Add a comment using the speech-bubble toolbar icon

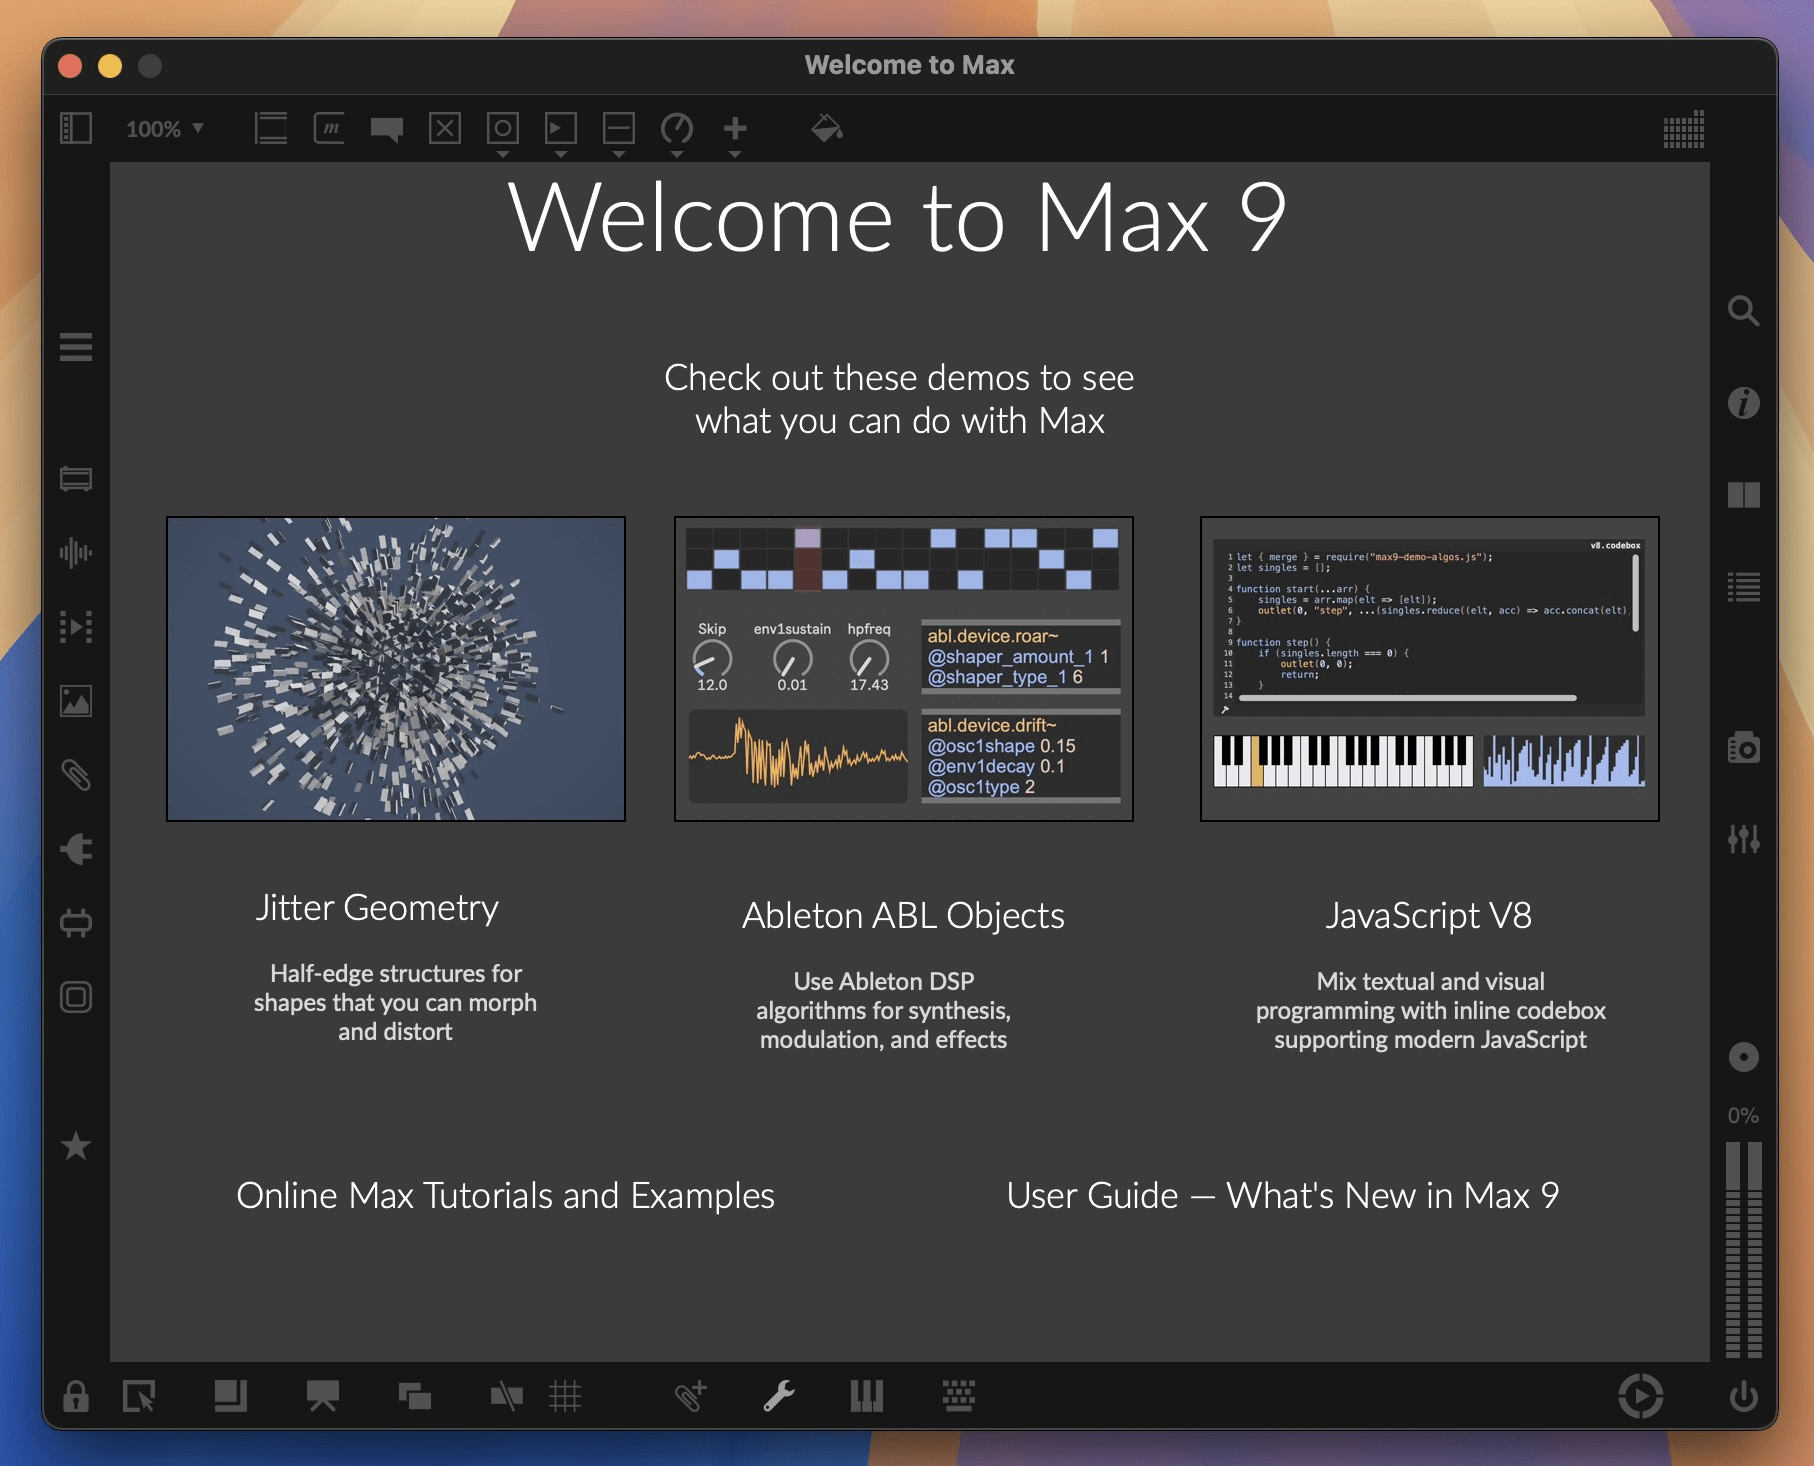(x=388, y=128)
